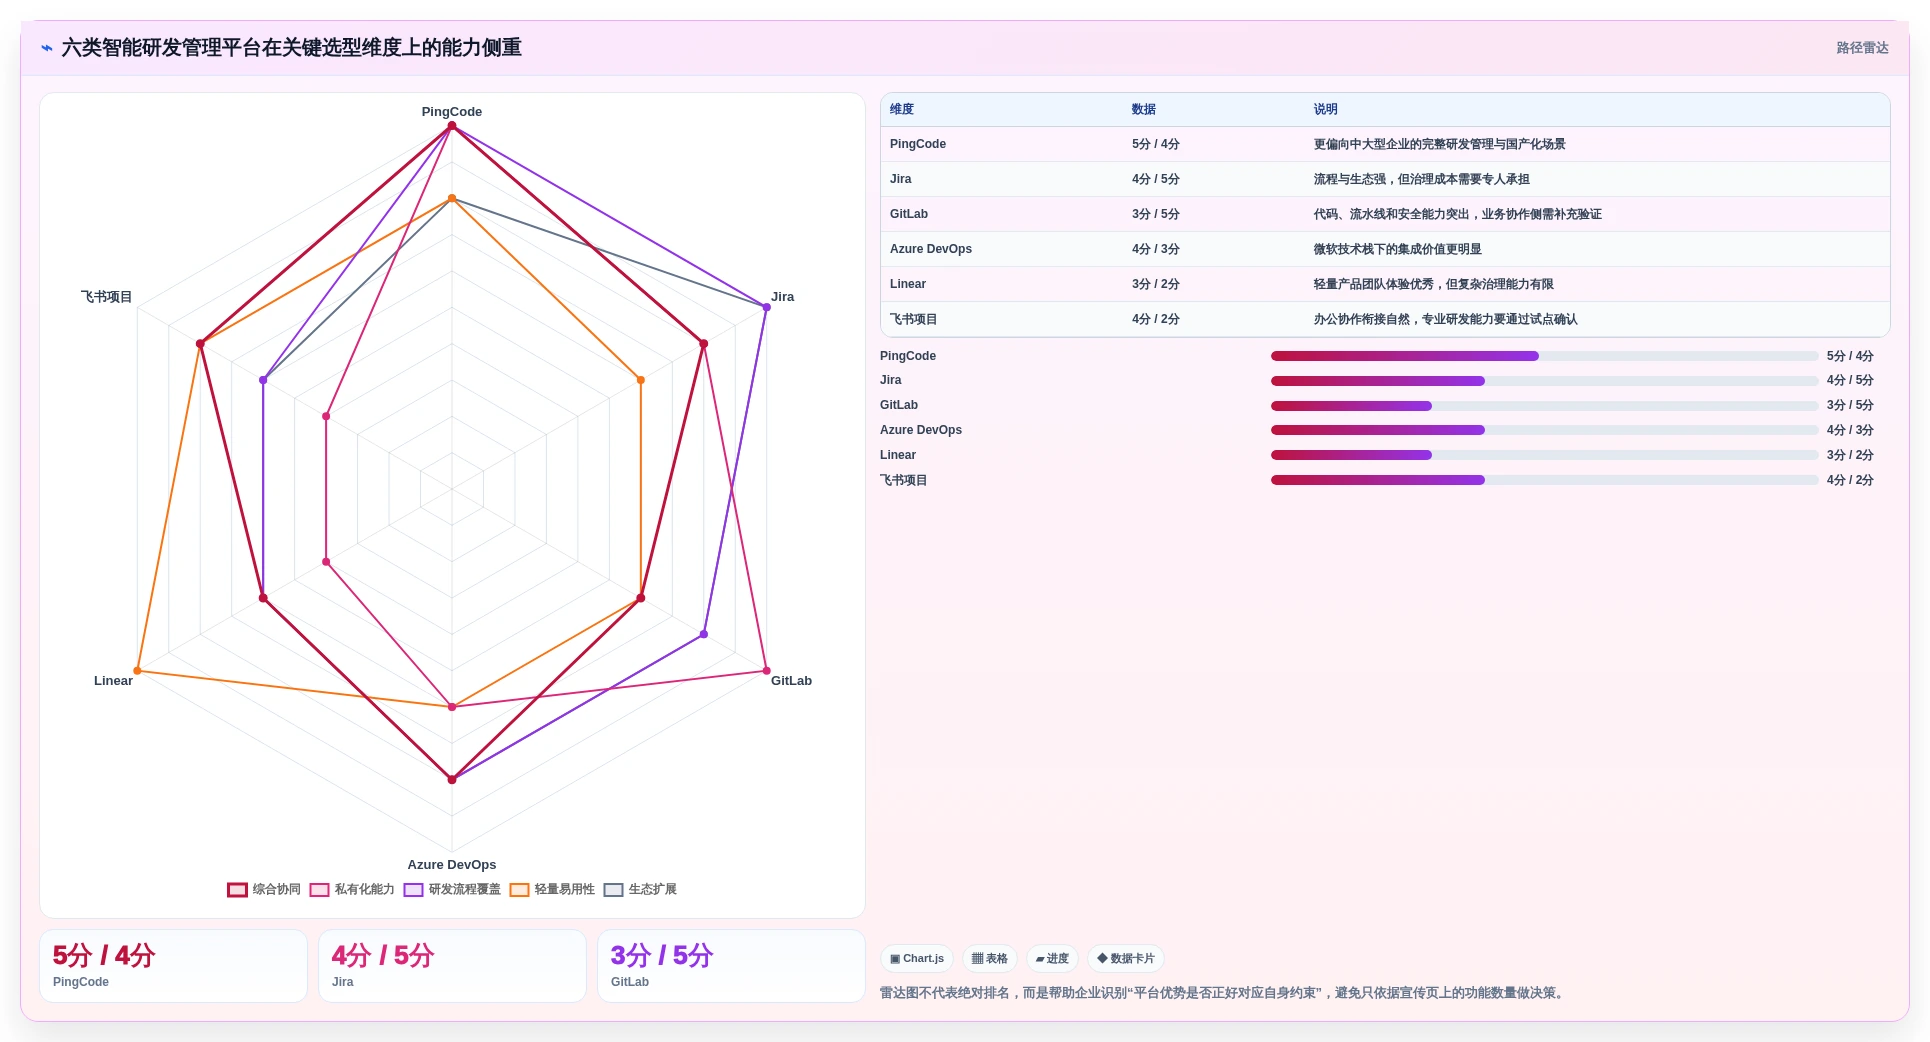Click the PingCode progress bar

pyautogui.click(x=1544, y=356)
